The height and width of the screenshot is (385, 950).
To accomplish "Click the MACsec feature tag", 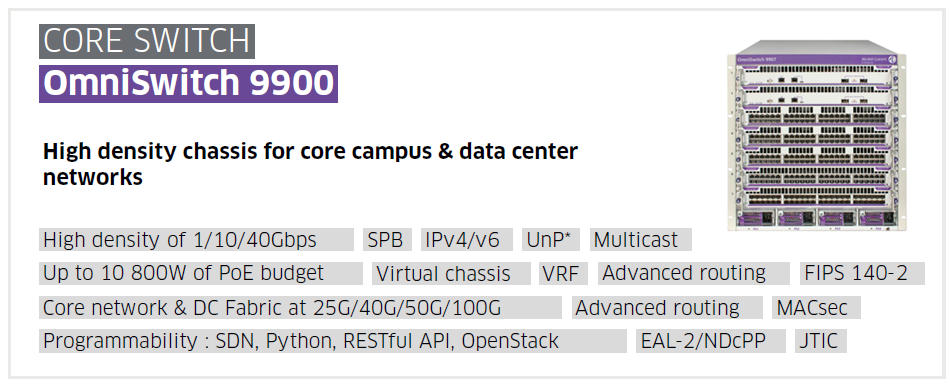I will [816, 307].
